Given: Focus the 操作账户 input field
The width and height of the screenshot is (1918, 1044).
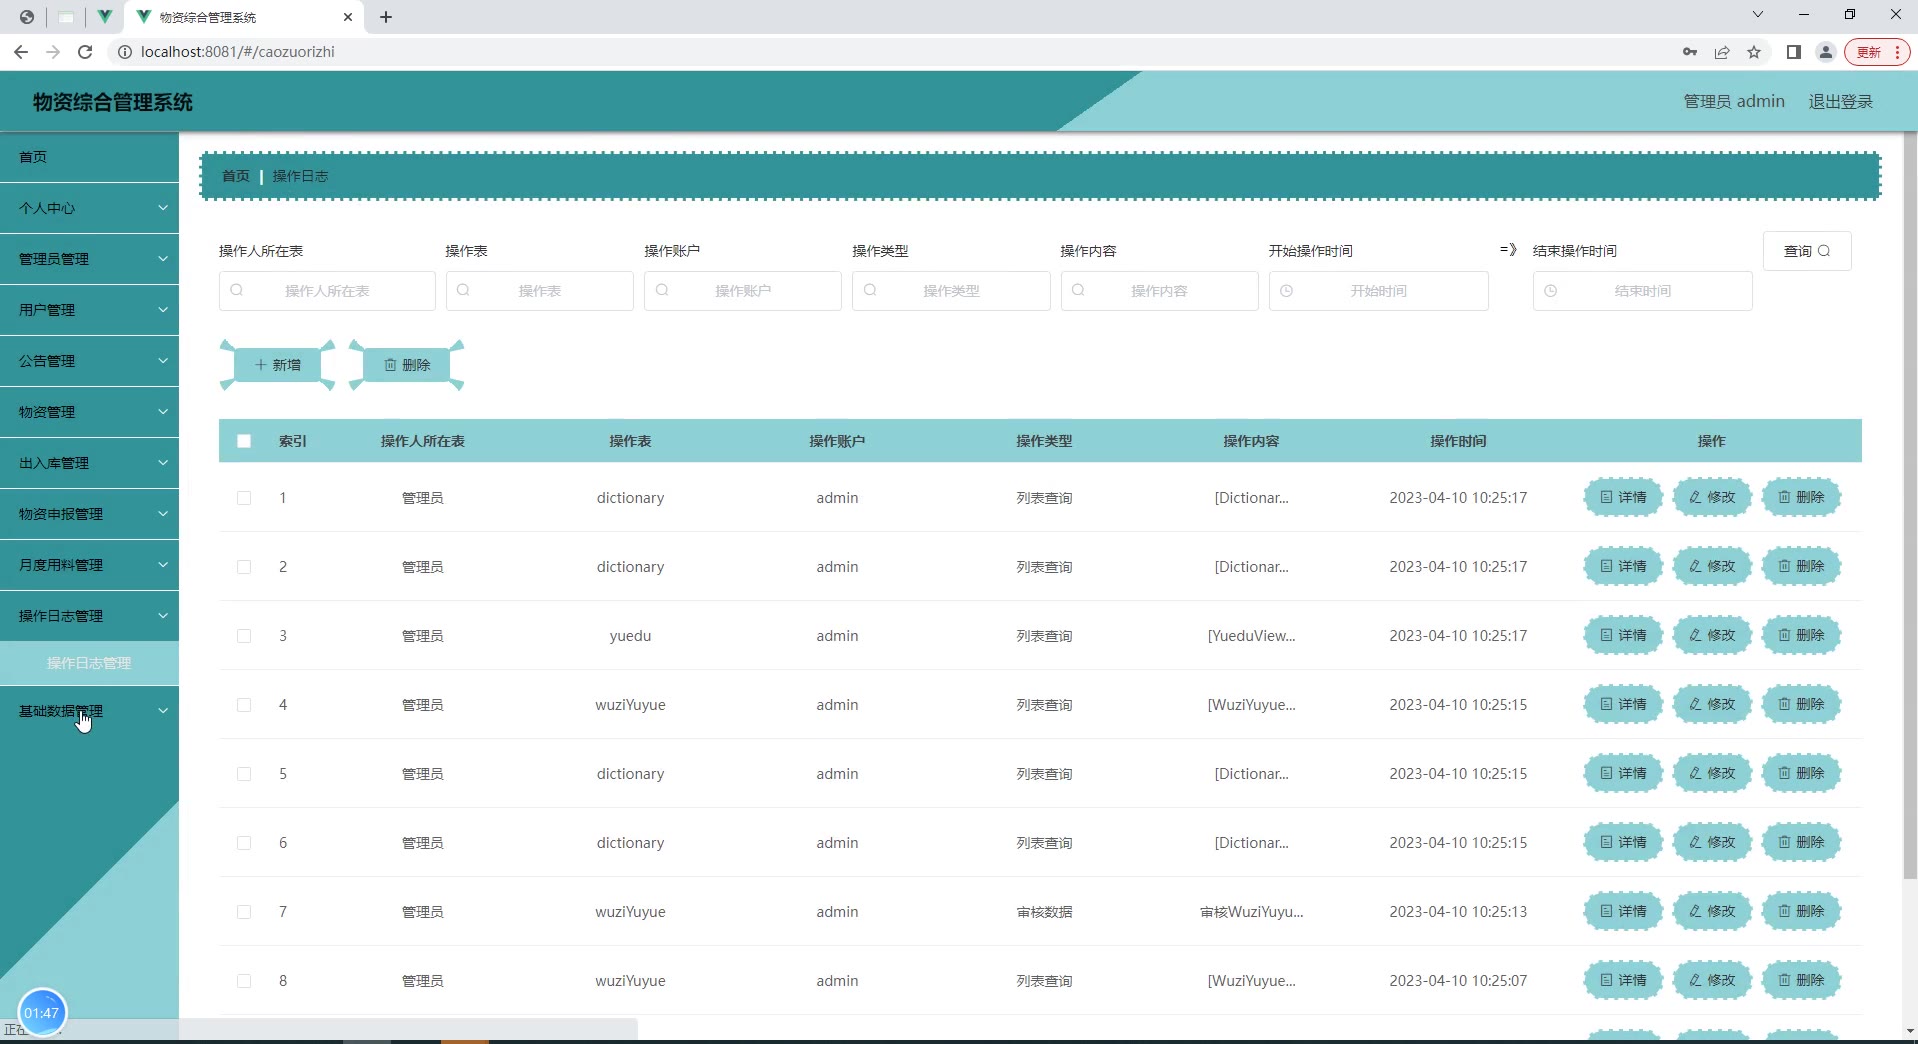Looking at the screenshot, I should (742, 291).
